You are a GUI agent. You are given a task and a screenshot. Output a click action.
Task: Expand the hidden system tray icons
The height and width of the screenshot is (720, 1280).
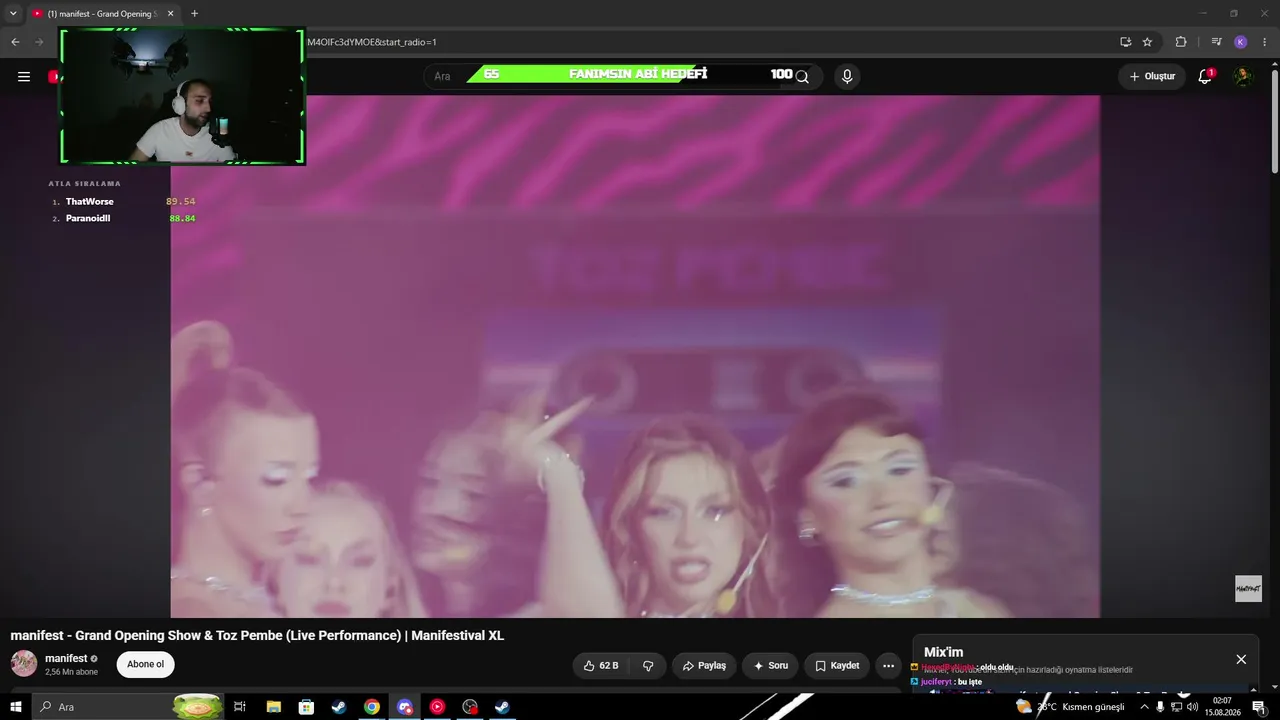(1144, 707)
